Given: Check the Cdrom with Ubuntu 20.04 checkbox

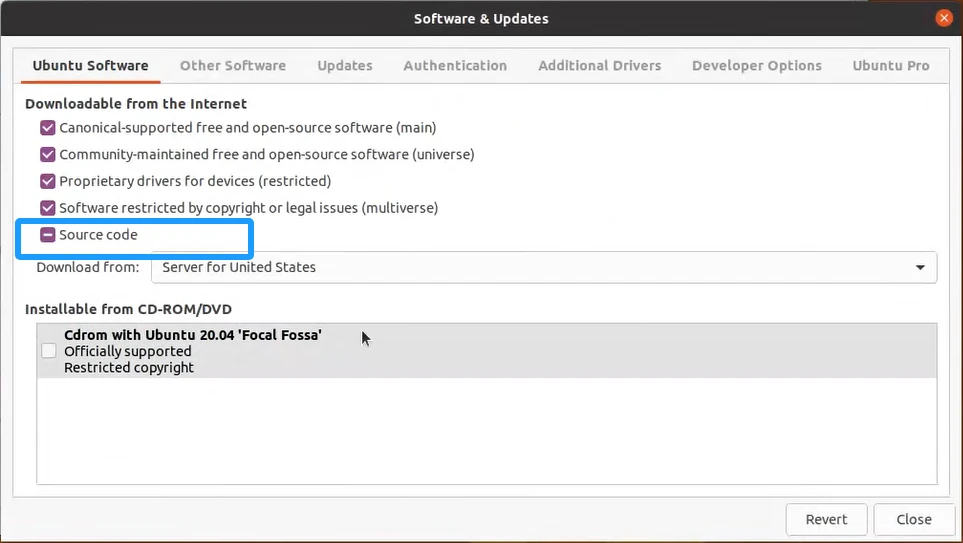Looking at the screenshot, I should coord(49,351).
